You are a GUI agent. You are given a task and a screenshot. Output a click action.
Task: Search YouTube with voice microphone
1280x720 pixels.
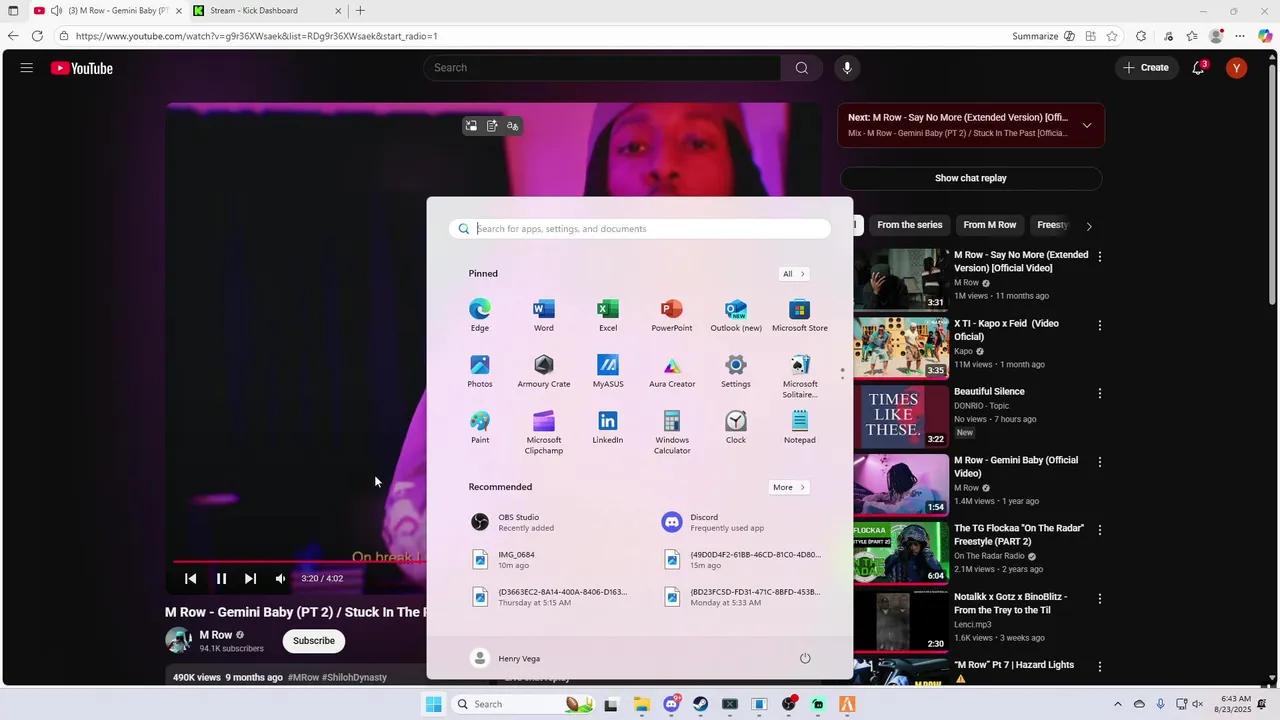point(847,68)
